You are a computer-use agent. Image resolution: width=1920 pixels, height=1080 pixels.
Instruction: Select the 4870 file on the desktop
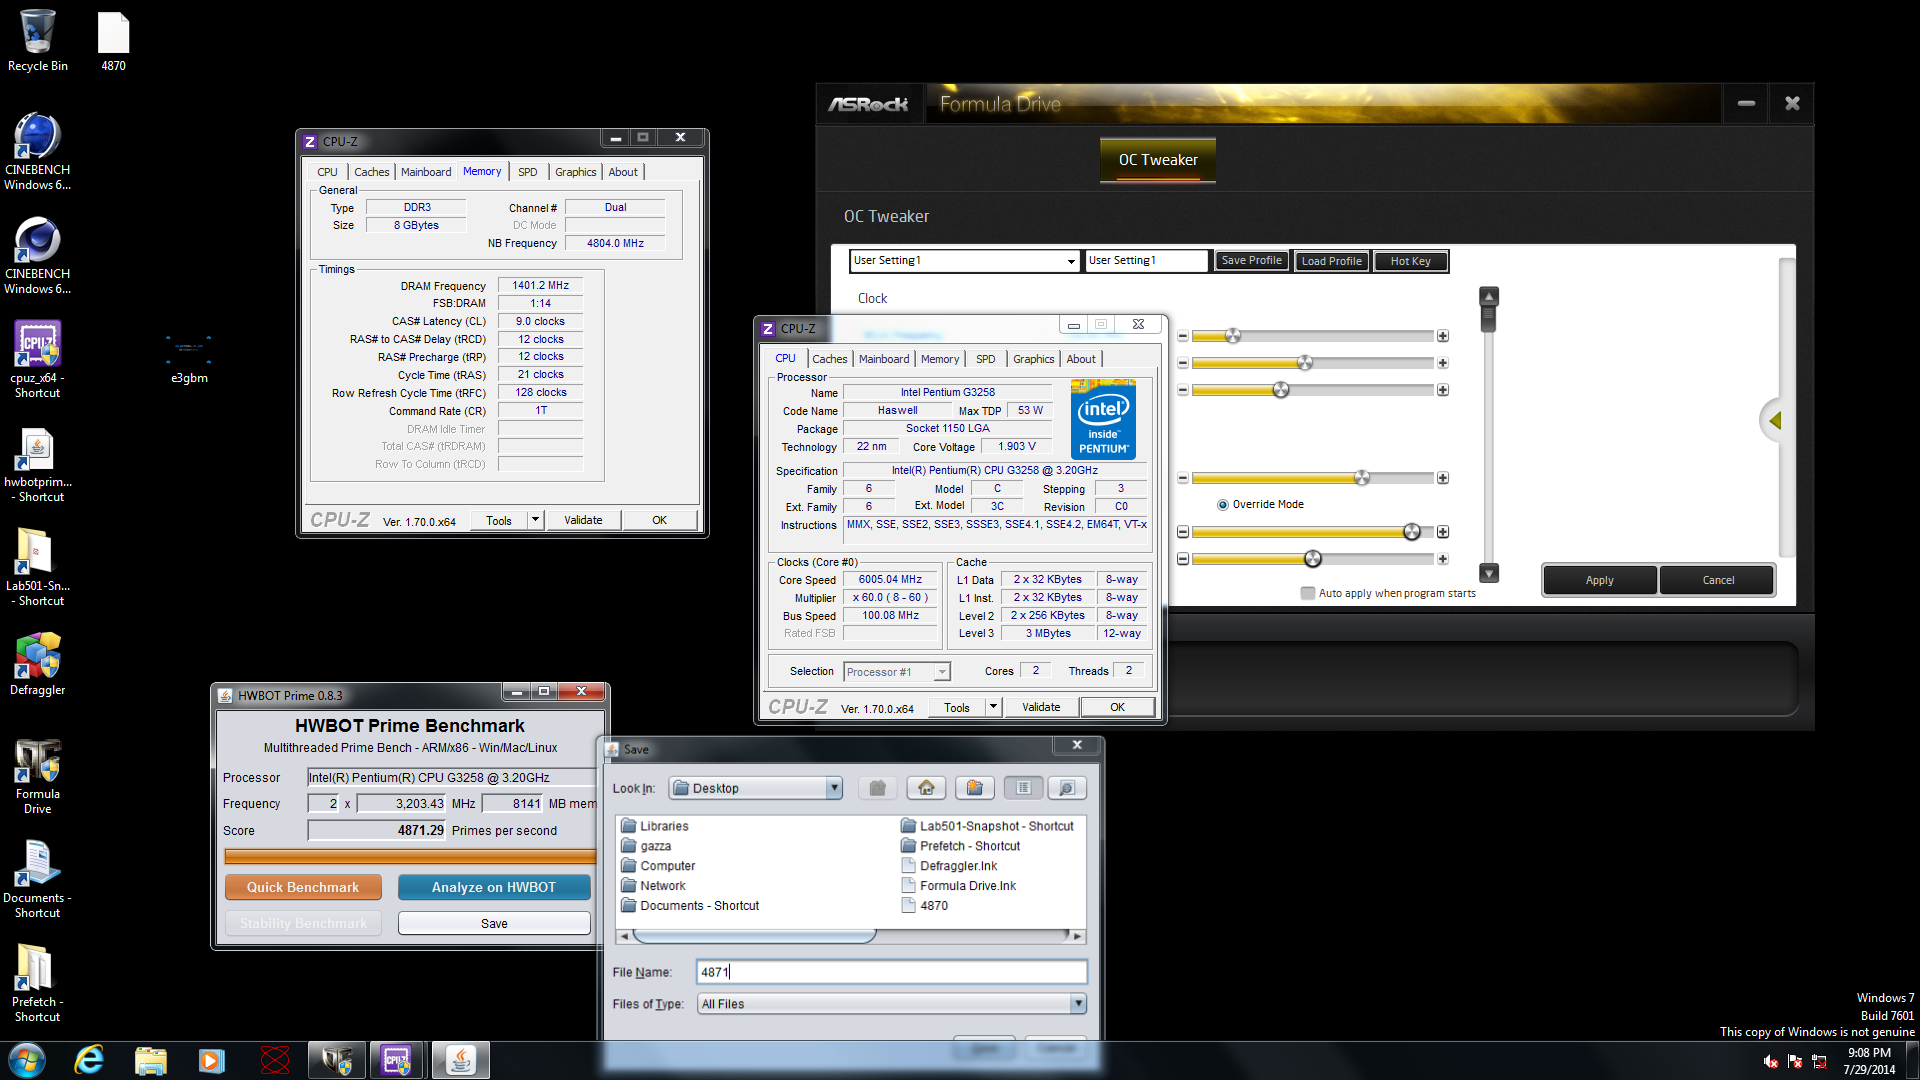(113, 41)
